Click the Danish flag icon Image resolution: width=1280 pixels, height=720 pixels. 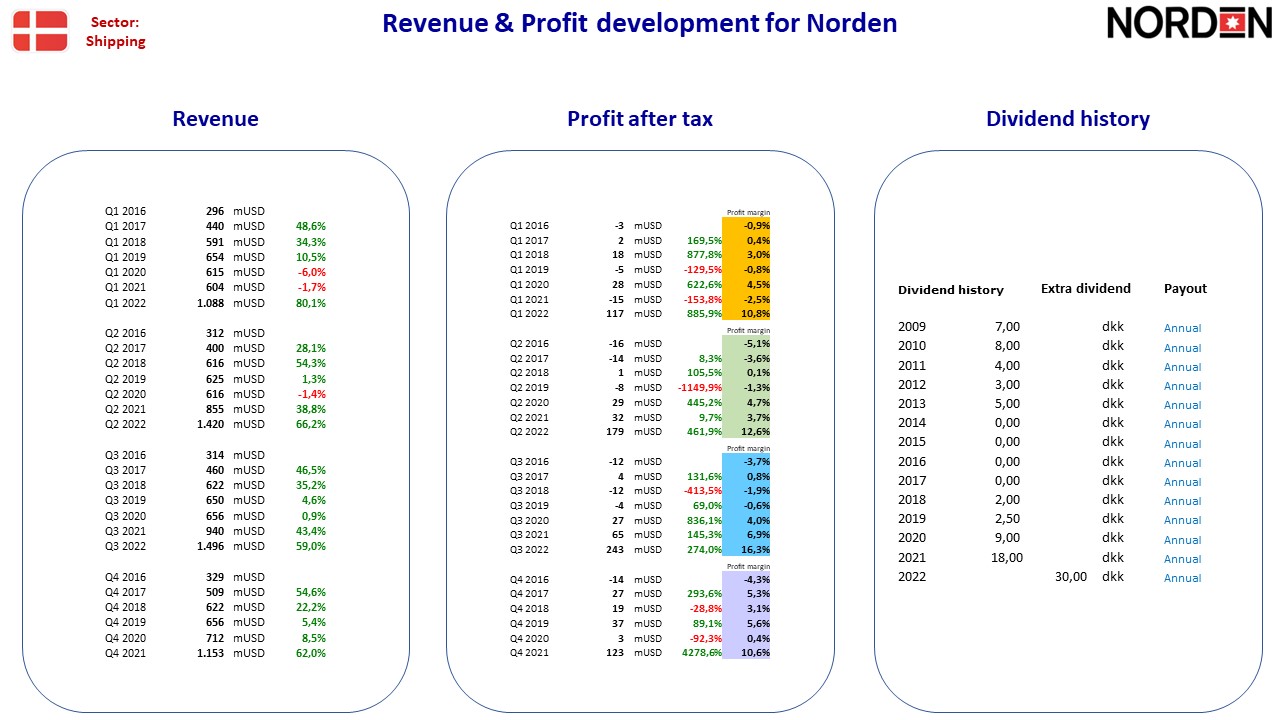(40, 31)
